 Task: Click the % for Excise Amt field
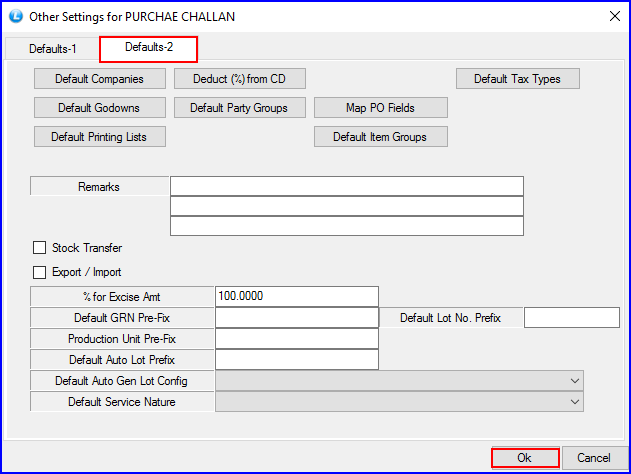(x=297, y=297)
